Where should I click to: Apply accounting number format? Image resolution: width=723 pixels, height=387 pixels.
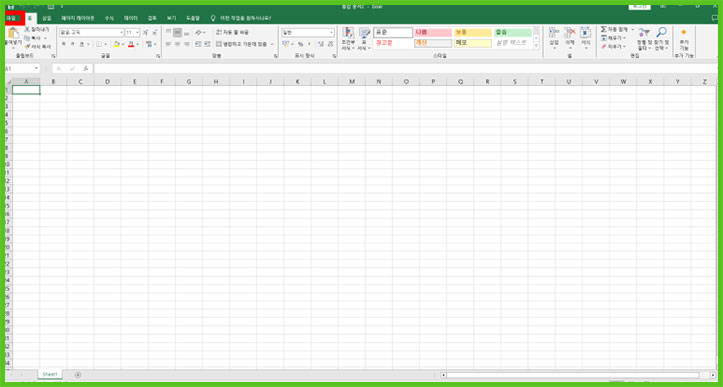pyautogui.click(x=285, y=44)
